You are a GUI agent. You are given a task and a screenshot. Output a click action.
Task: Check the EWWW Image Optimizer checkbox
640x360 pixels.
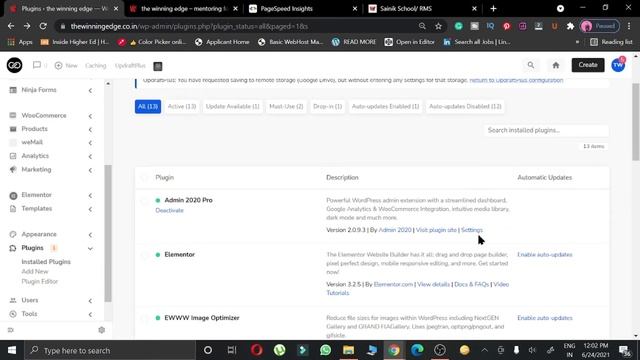tap(144, 318)
